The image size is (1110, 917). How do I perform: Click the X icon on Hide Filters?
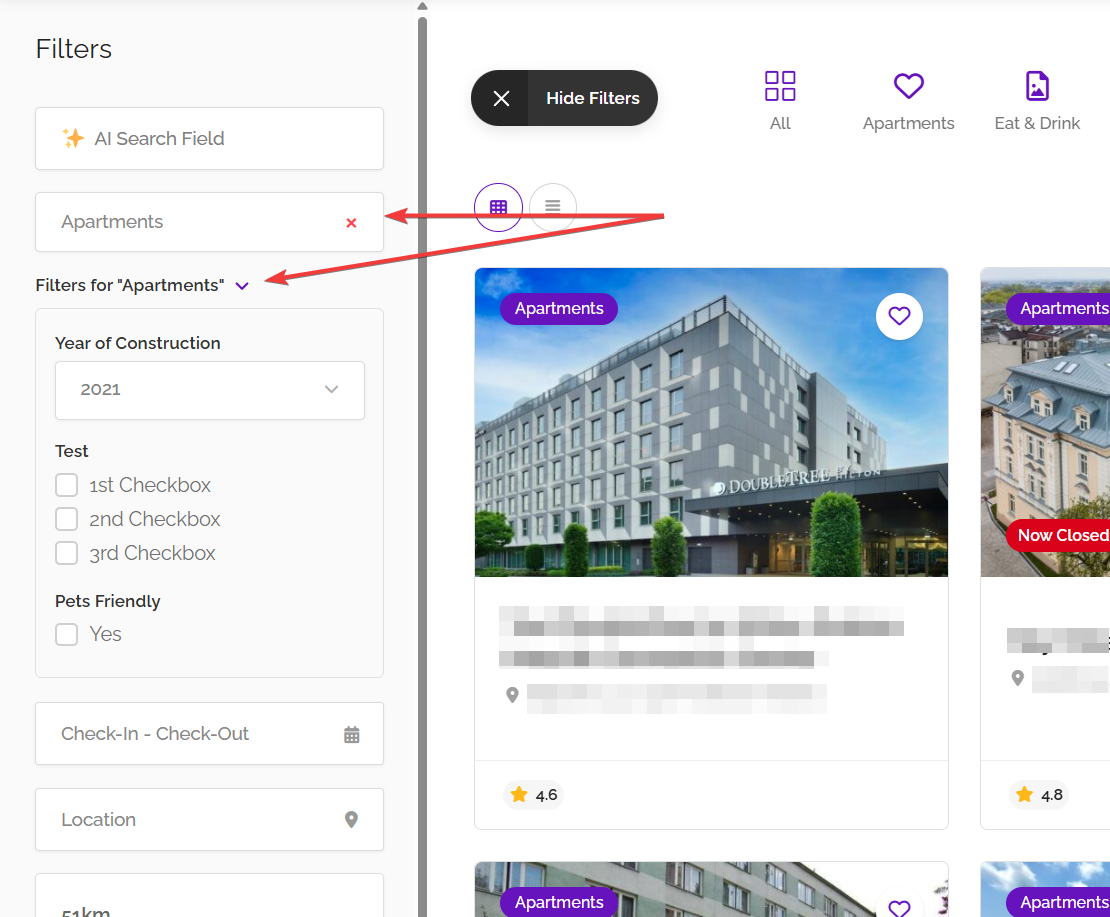point(501,98)
